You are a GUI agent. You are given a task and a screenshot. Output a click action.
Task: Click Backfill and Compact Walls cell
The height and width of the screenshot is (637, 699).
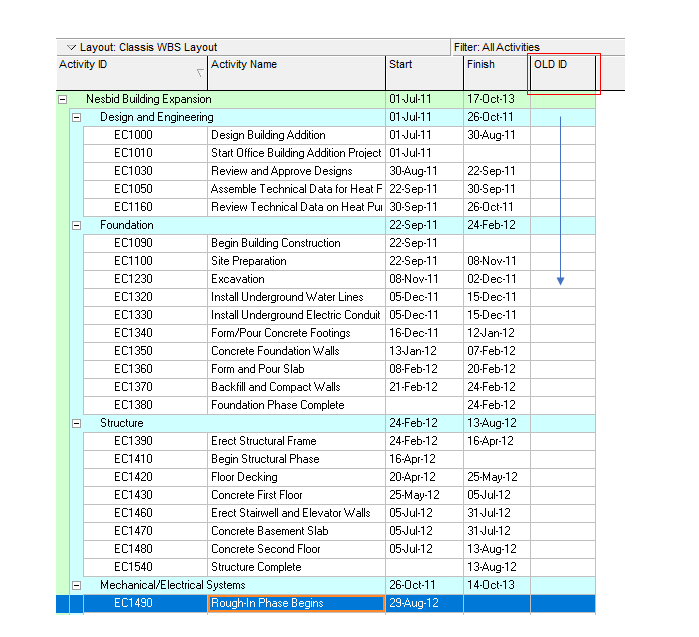point(296,387)
